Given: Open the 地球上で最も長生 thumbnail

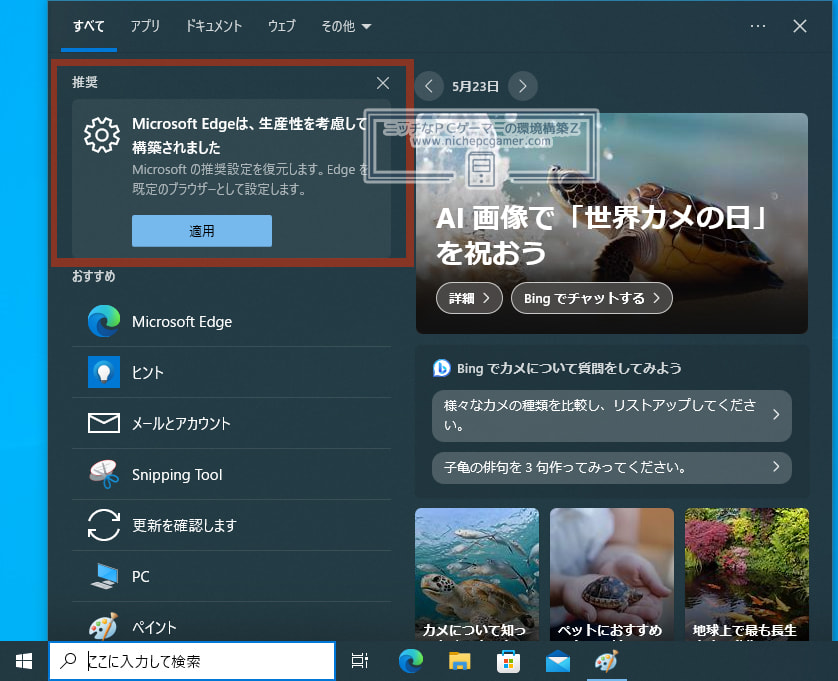Looking at the screenshot, I should click(x=747, y=574).
